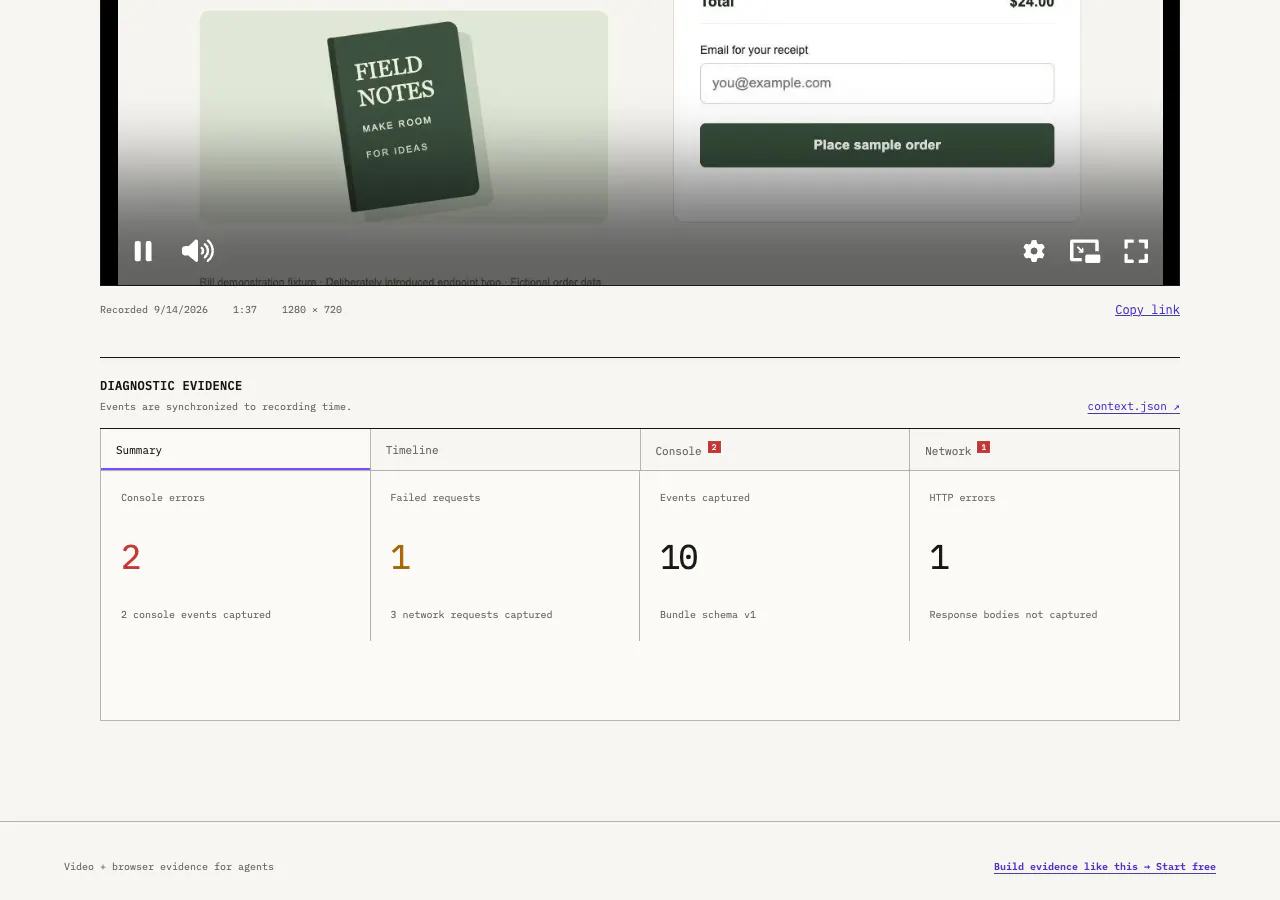Select "Video + browser evidence for agents" text
The image size is (1280, 900).
(x=169, y=867)
